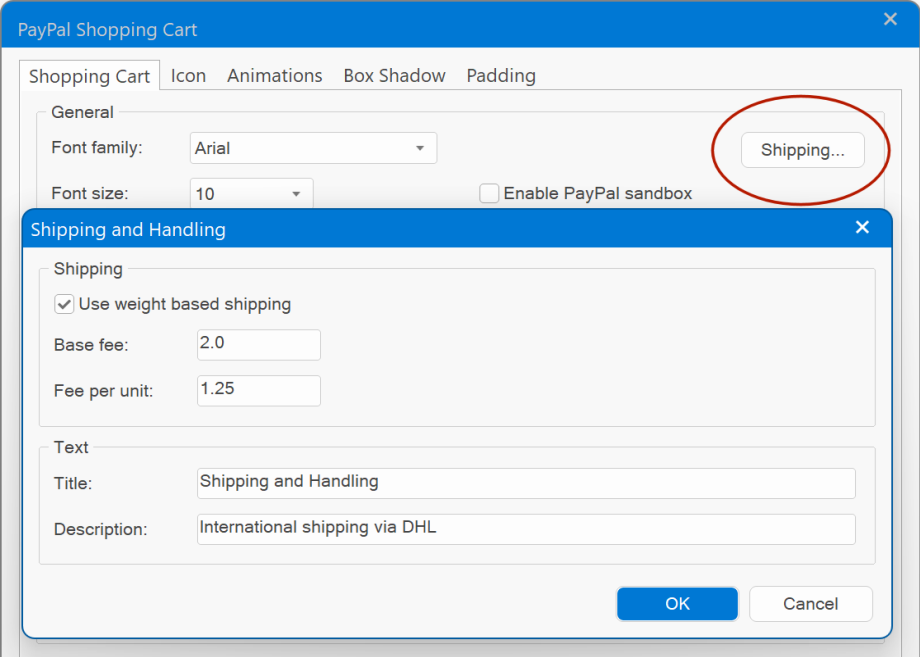This screenshot has width=921, height=658.
Task: Click the Description text field
Action: (x=526, y=529)
